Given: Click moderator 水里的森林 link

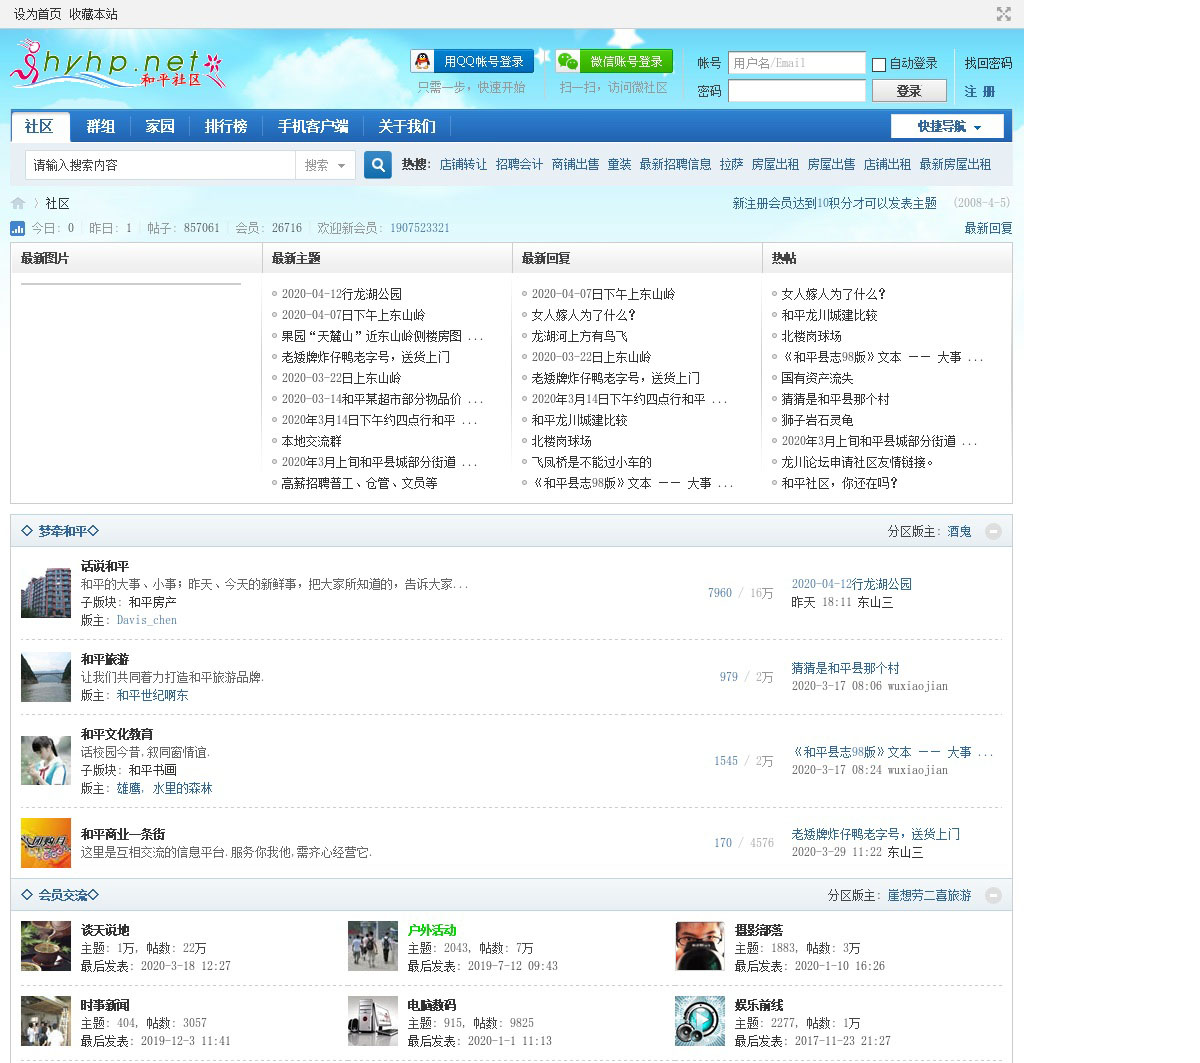Looking at the screenshot, I should pyautogui.click(x=182, y=788).
